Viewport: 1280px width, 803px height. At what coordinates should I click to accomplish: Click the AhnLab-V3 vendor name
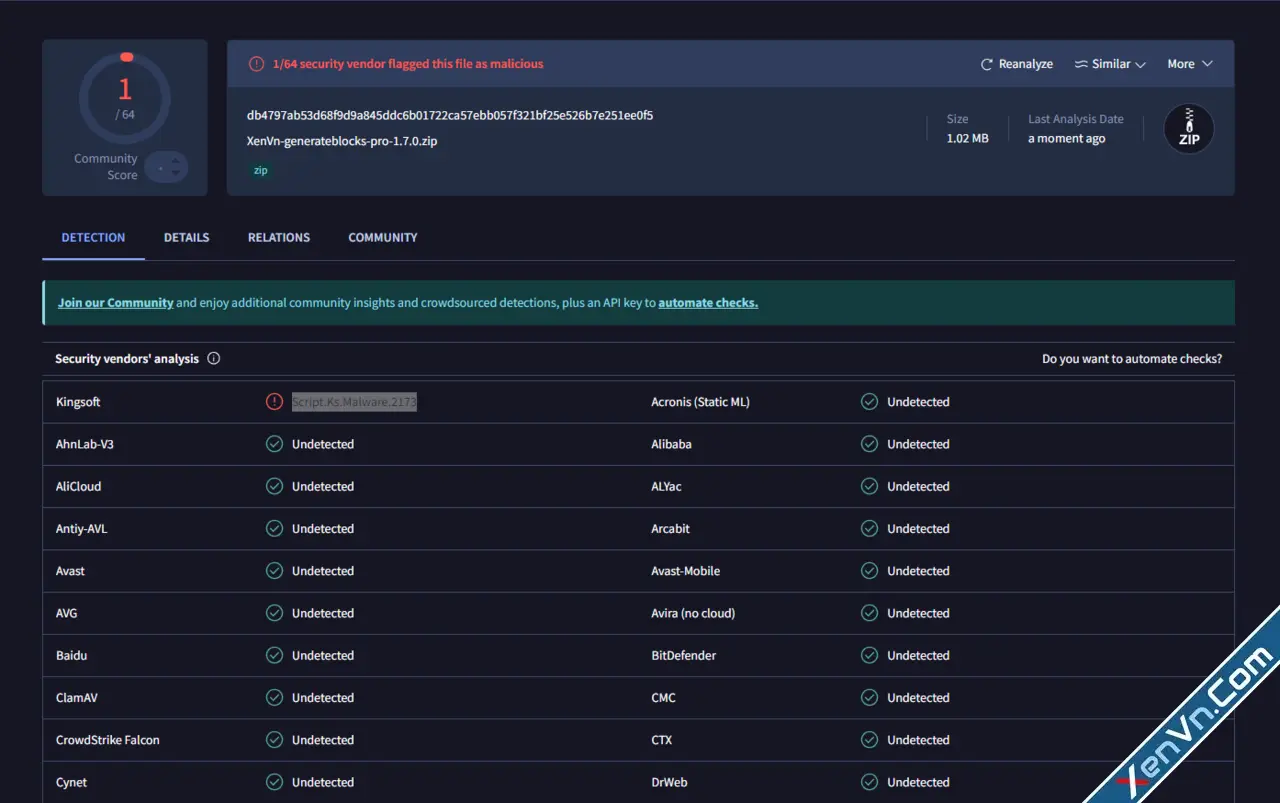pyautogui.click(x=85, y=444)
